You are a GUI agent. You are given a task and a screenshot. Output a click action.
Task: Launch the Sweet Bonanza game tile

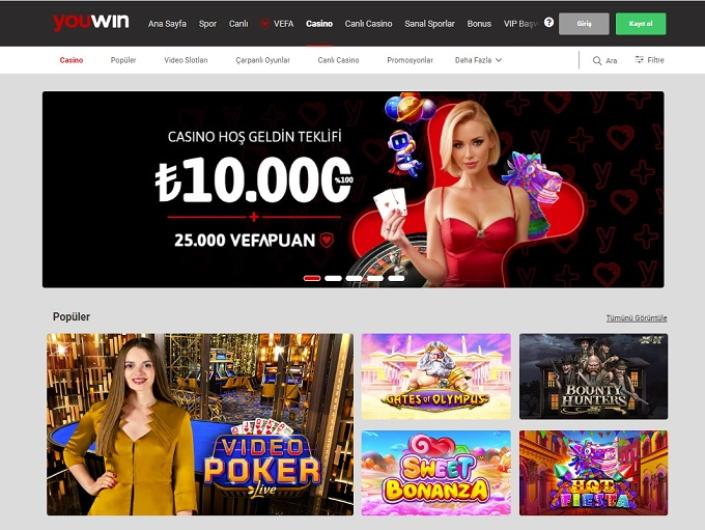click(436, 473)
